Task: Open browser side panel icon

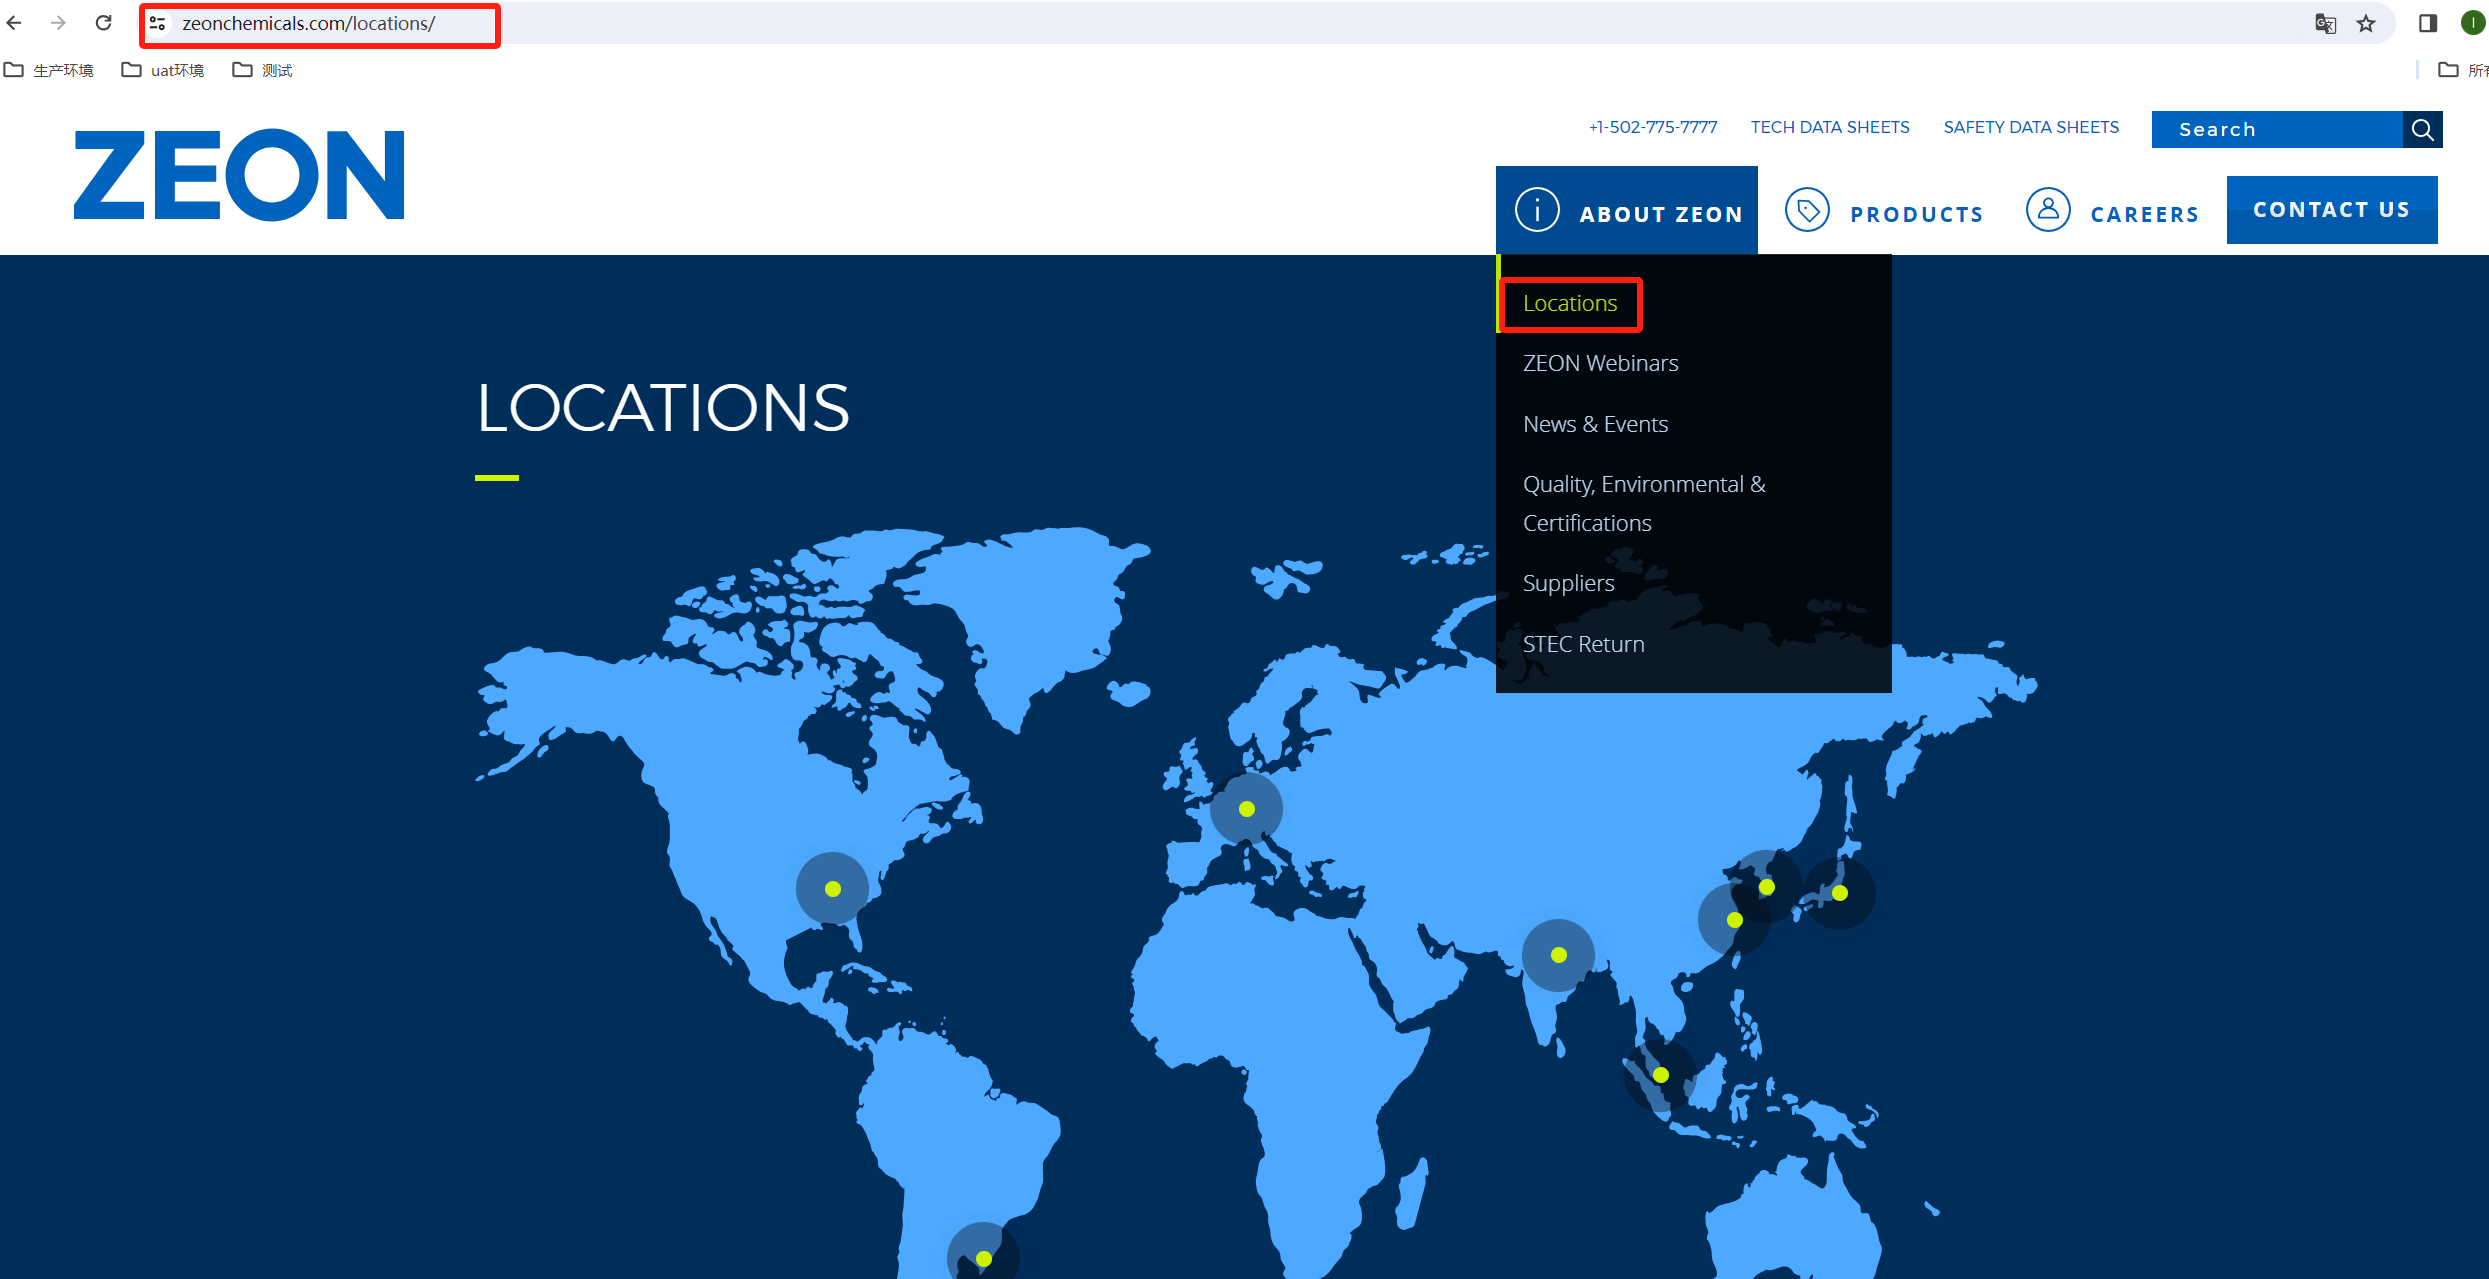Action: [x=2427, y=23]
